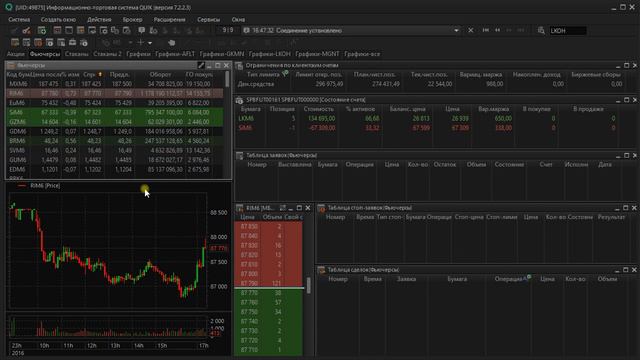Switch to the Акции tab
Viewport: 640px width, 360px height.
tap(16, 54)
